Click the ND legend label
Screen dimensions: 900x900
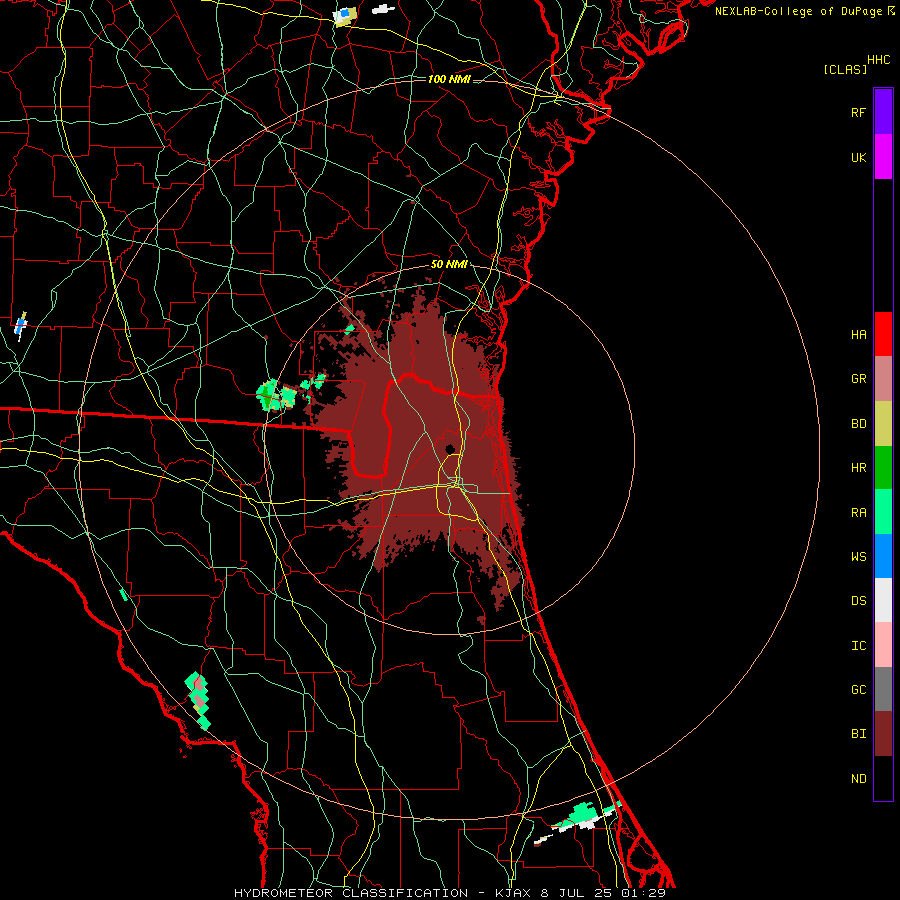point(858,779)
